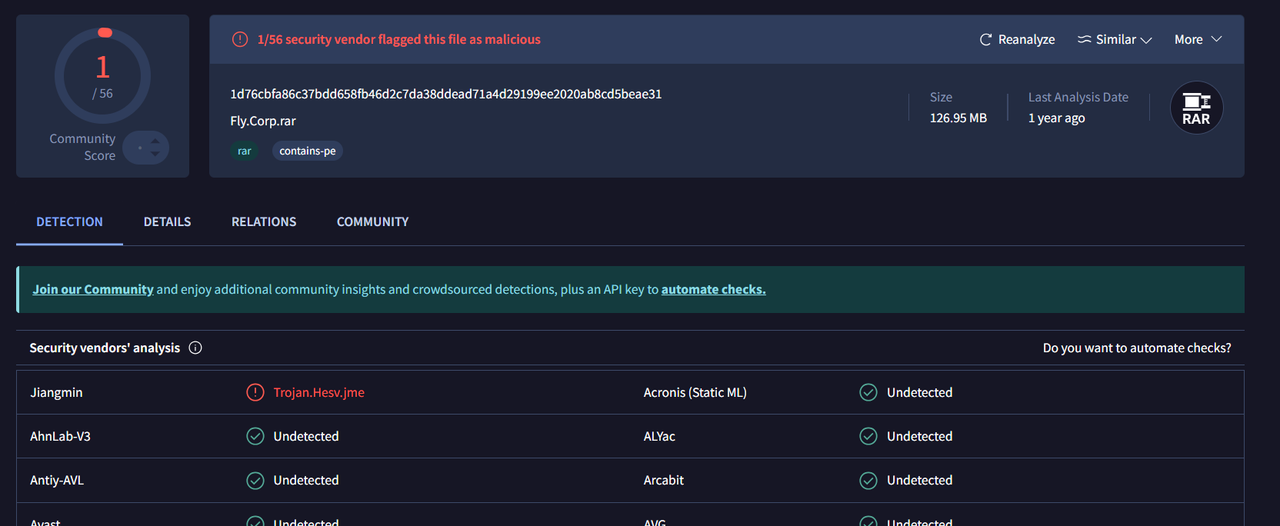Click the Reanalyze refresh icon
1280x526 pixels.
(986, 40)
